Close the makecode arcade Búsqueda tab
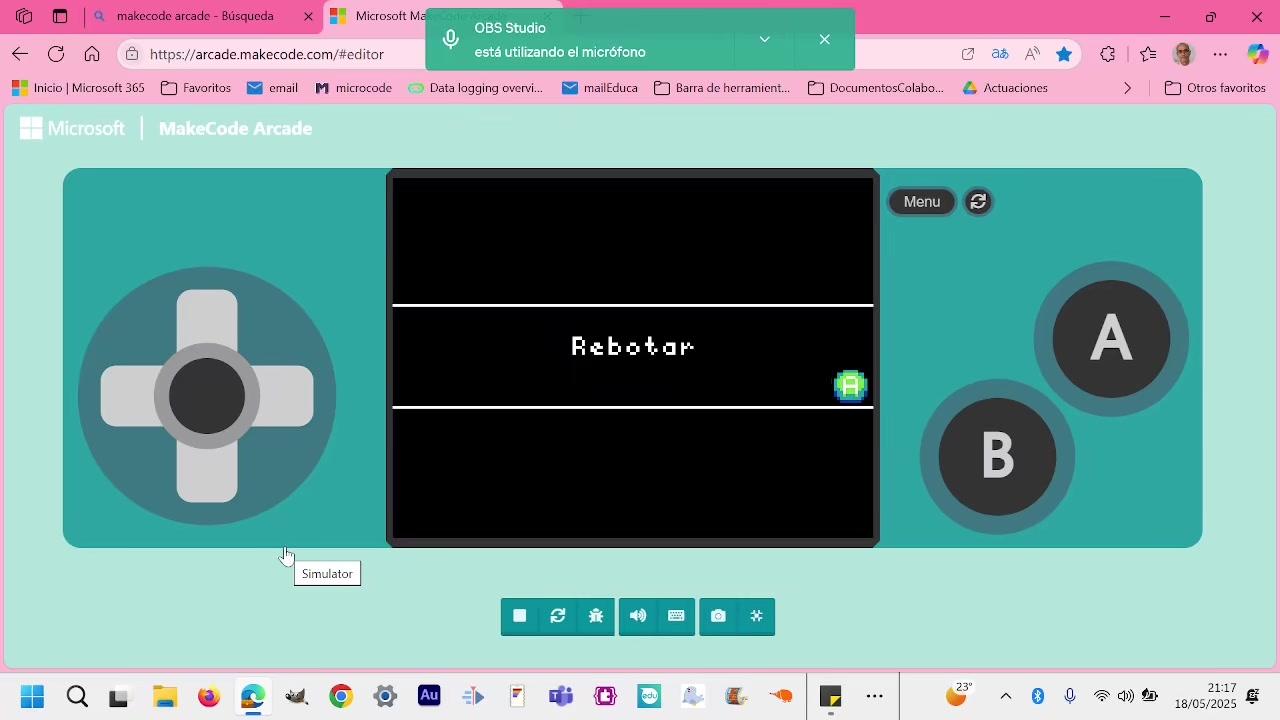Image resolution: width=1280 pixels, height=720 pixels. [308, 16]
